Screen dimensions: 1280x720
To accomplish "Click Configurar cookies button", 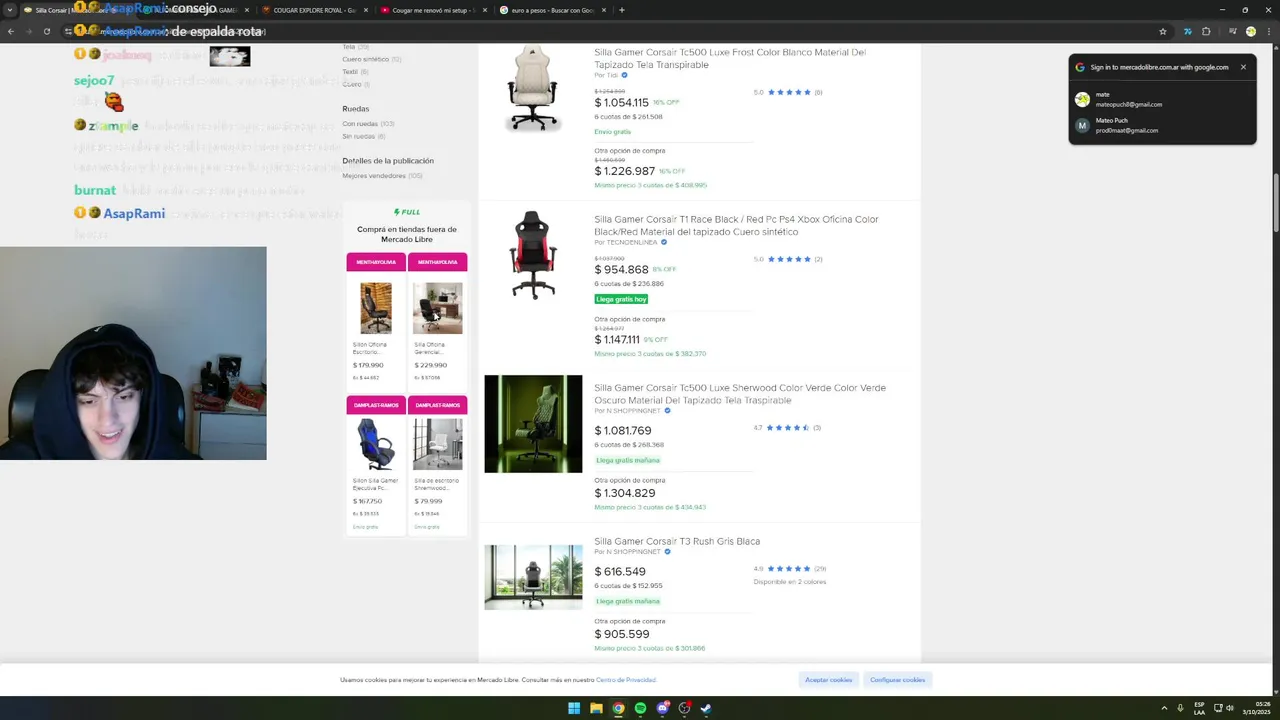I will point(897,679).
